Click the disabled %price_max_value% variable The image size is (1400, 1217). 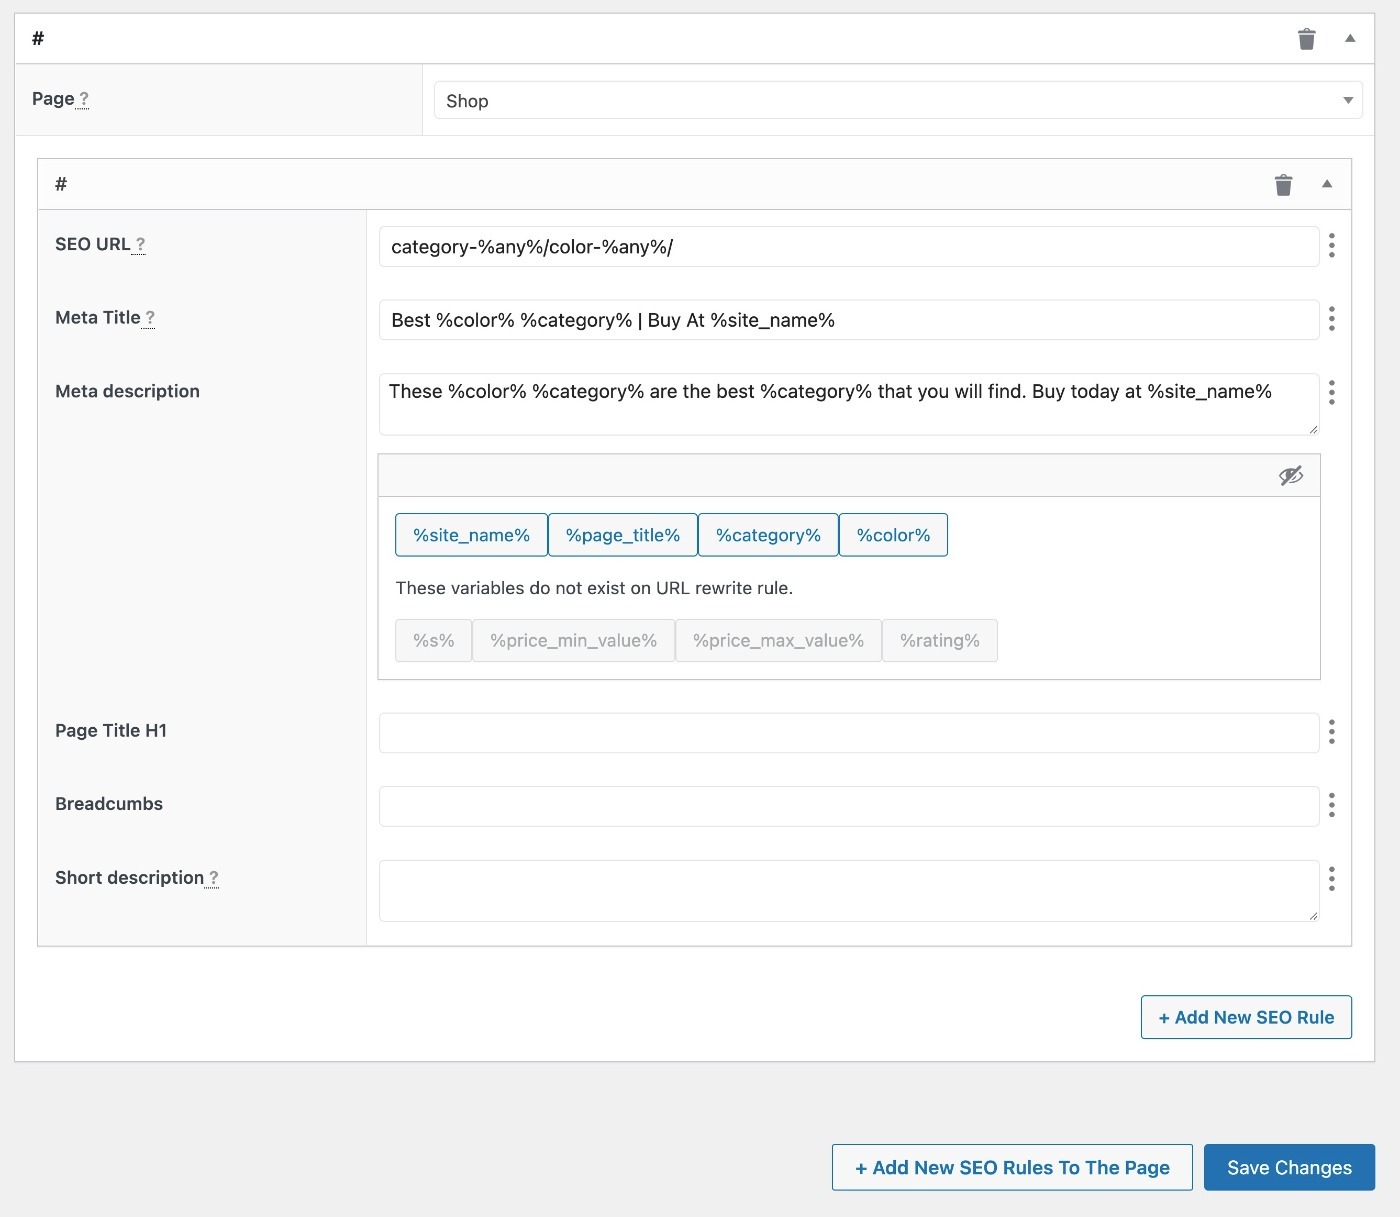[779, 641]
